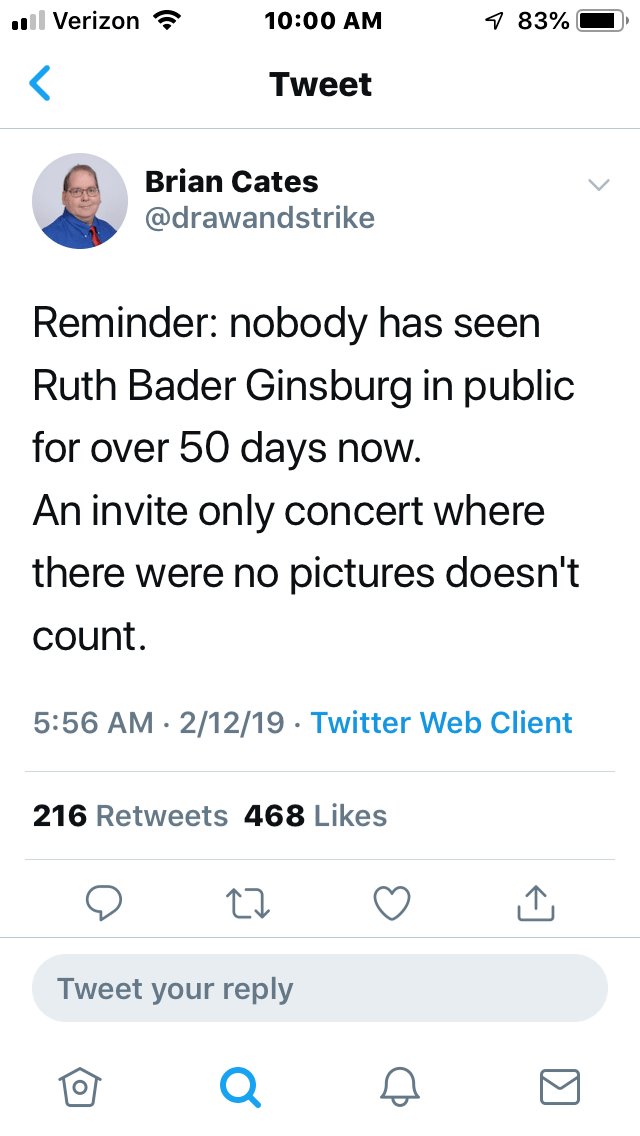This screenshot has width=640, height=1136.
Task: Tap the share upload icon
Action: pos(535,903)
